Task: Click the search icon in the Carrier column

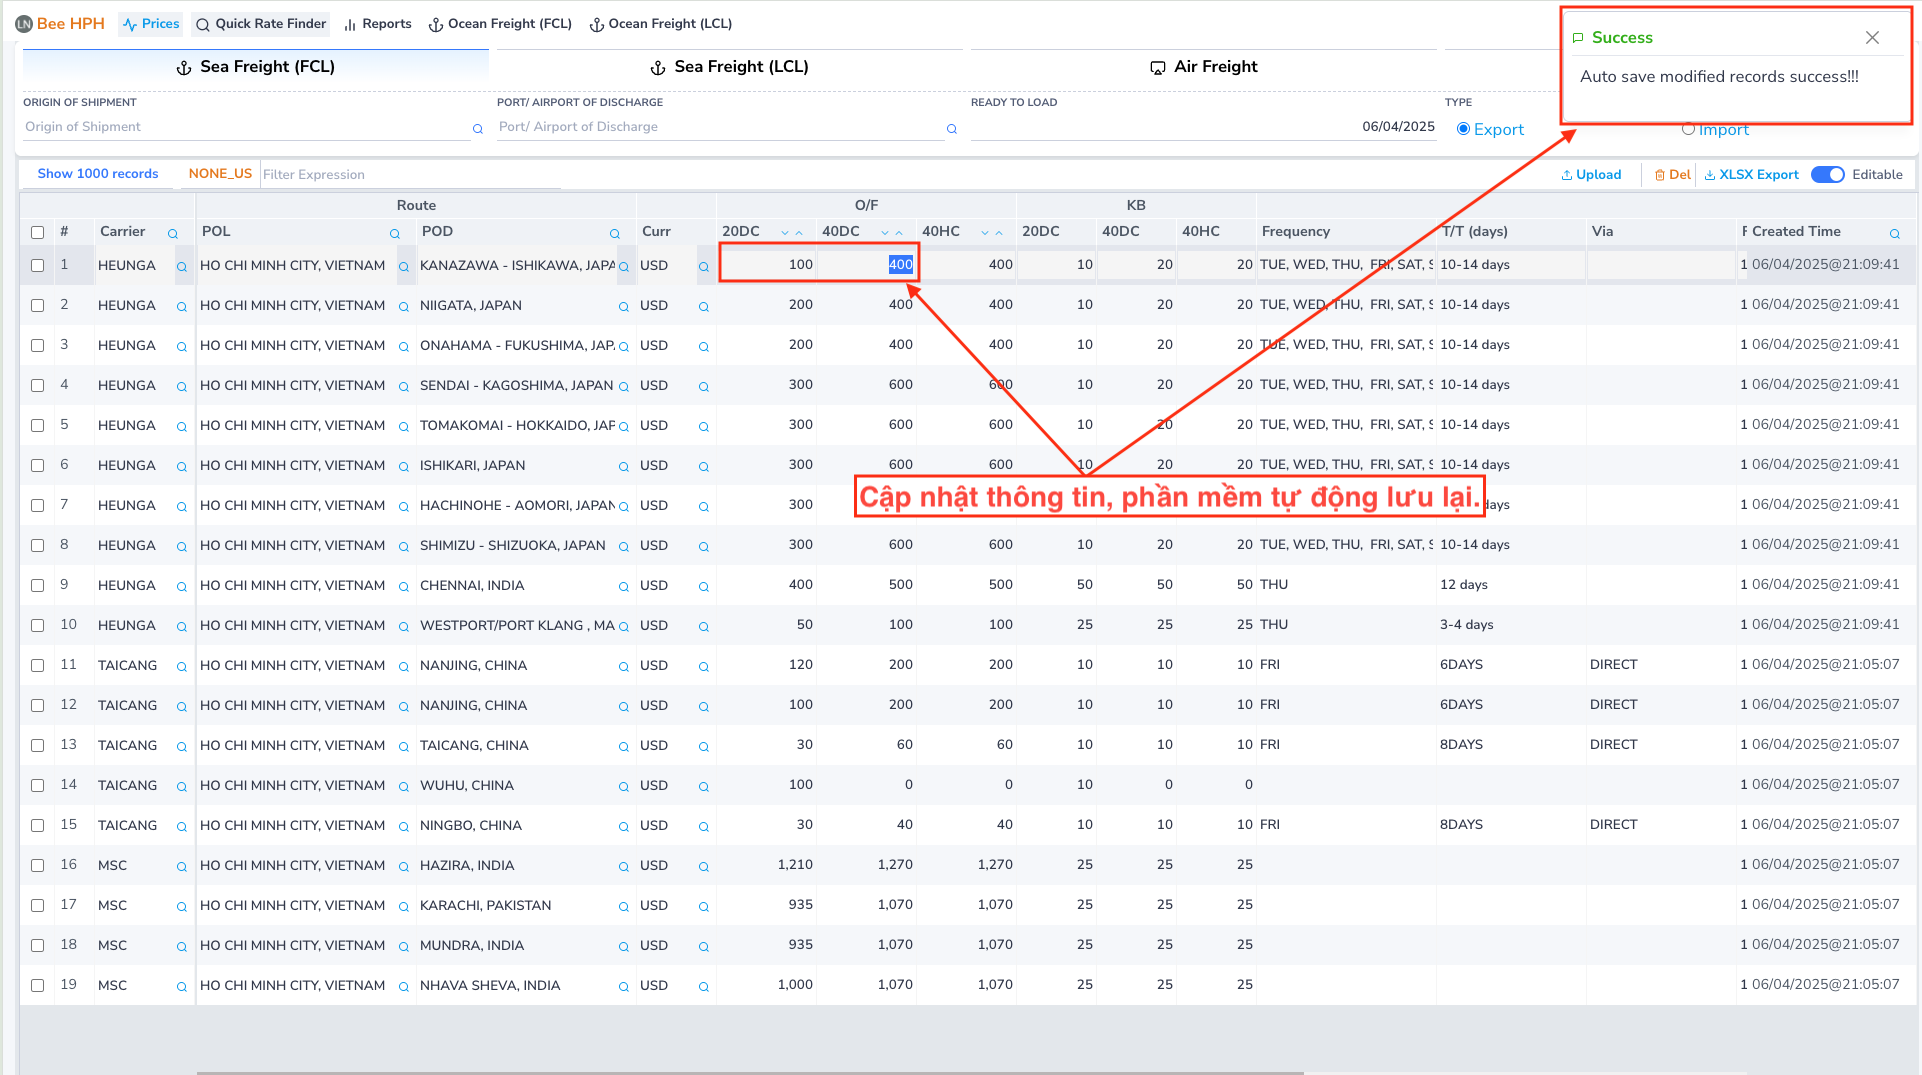Action: tap(173, 232)
